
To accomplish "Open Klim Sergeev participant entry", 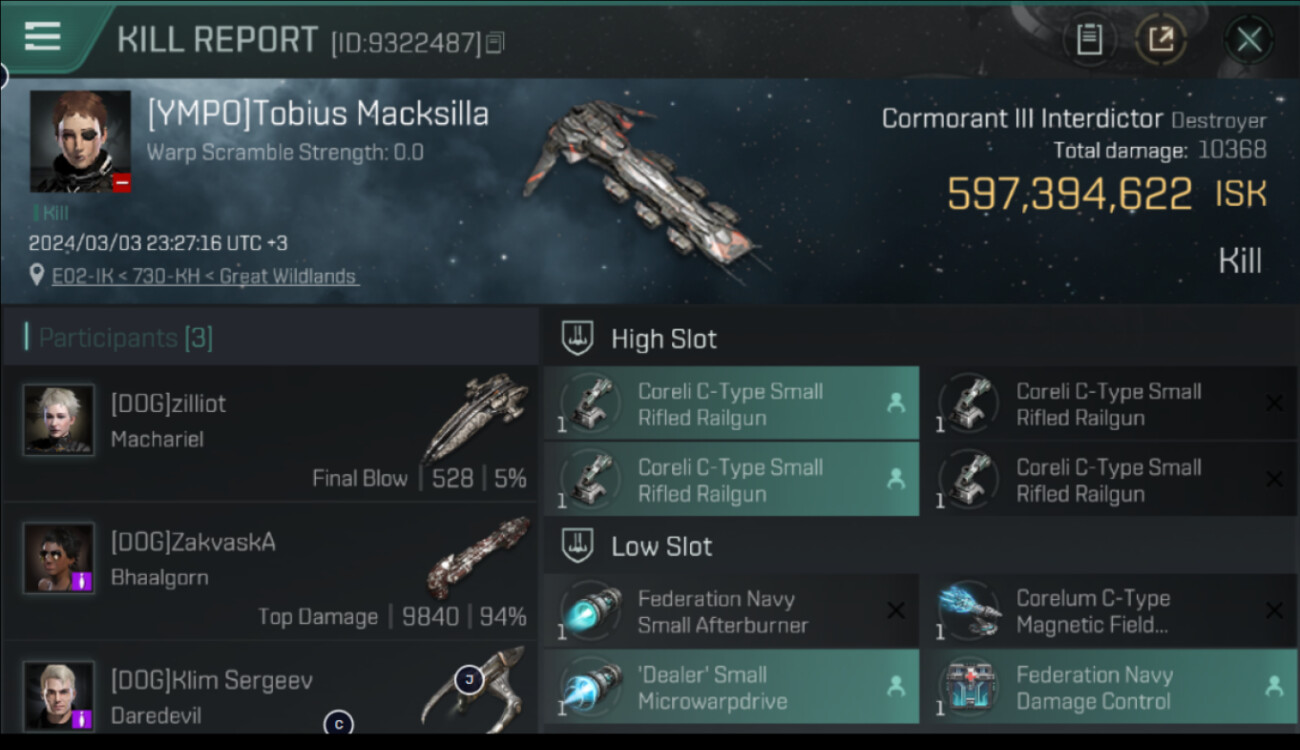I will (270, 695).
